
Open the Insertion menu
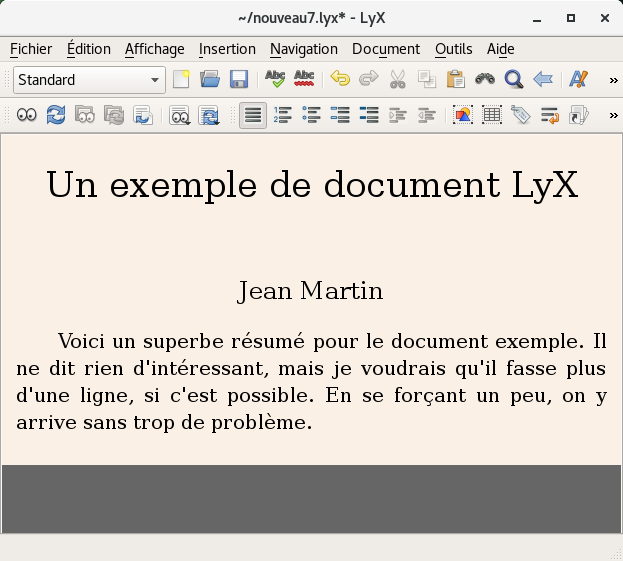(227, 49)
